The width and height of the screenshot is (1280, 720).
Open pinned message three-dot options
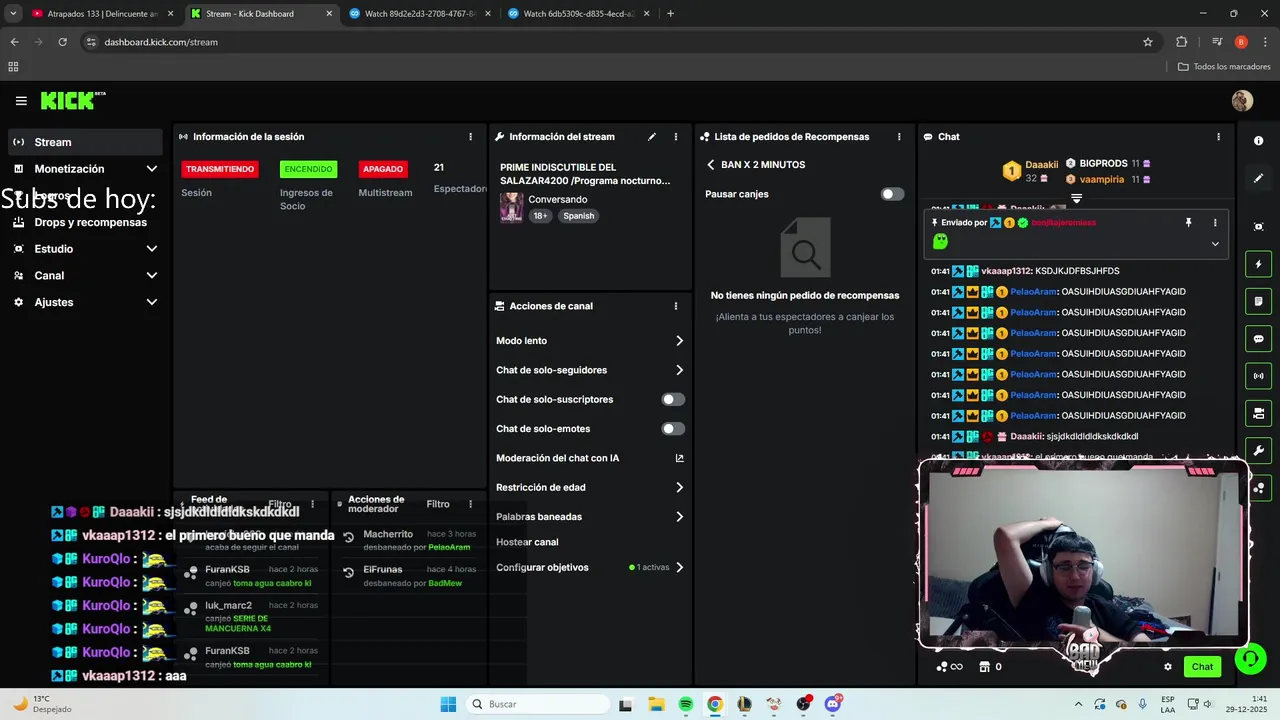pyautogui.click(x=1215, y=223)
